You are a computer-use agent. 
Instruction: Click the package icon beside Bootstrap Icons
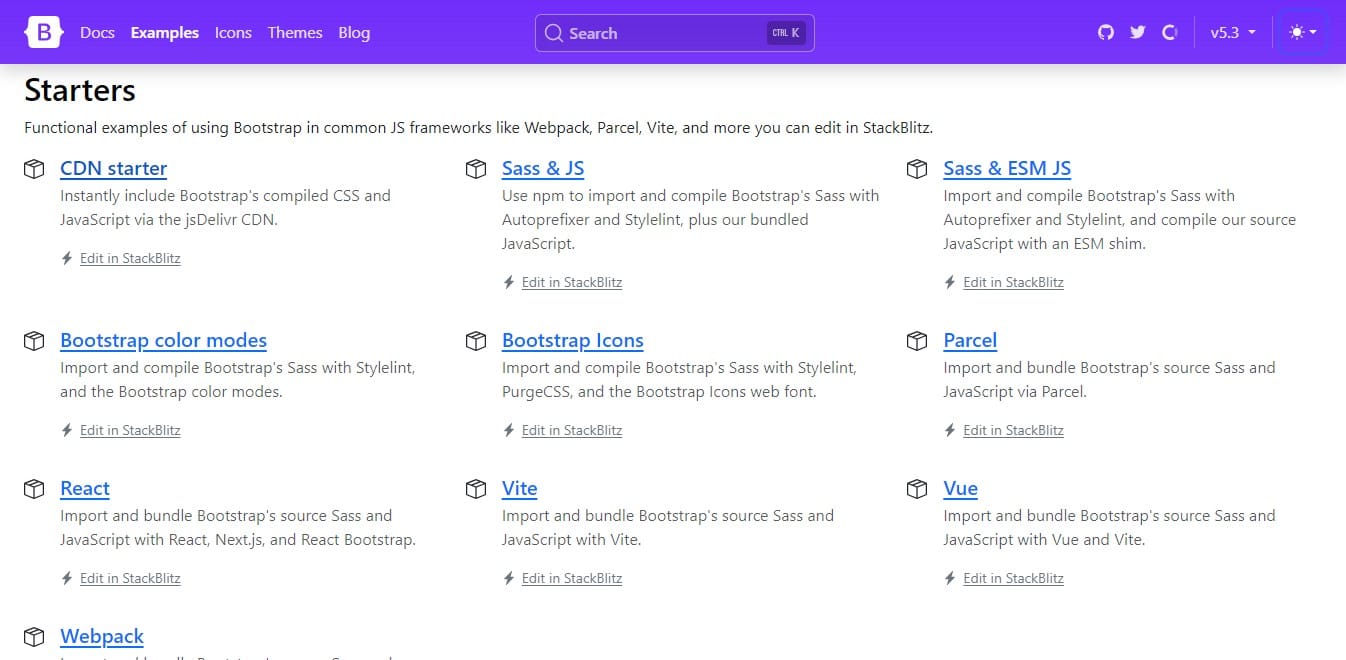[475, 341]
